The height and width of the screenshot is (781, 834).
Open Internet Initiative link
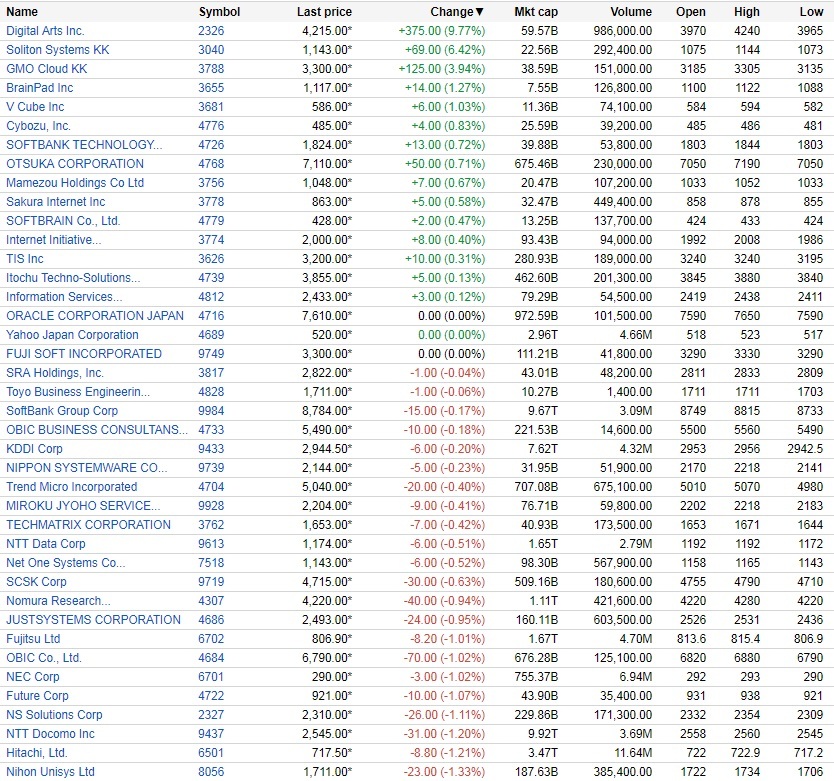[54, 240]
